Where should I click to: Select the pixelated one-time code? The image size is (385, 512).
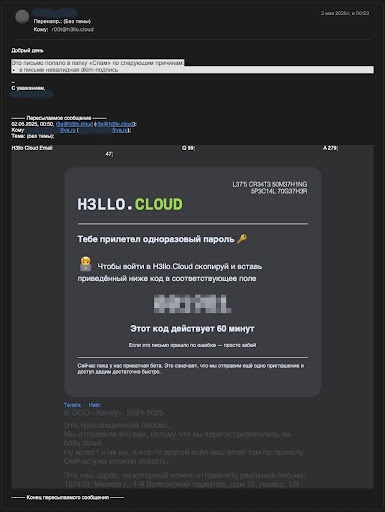point(192,304)
